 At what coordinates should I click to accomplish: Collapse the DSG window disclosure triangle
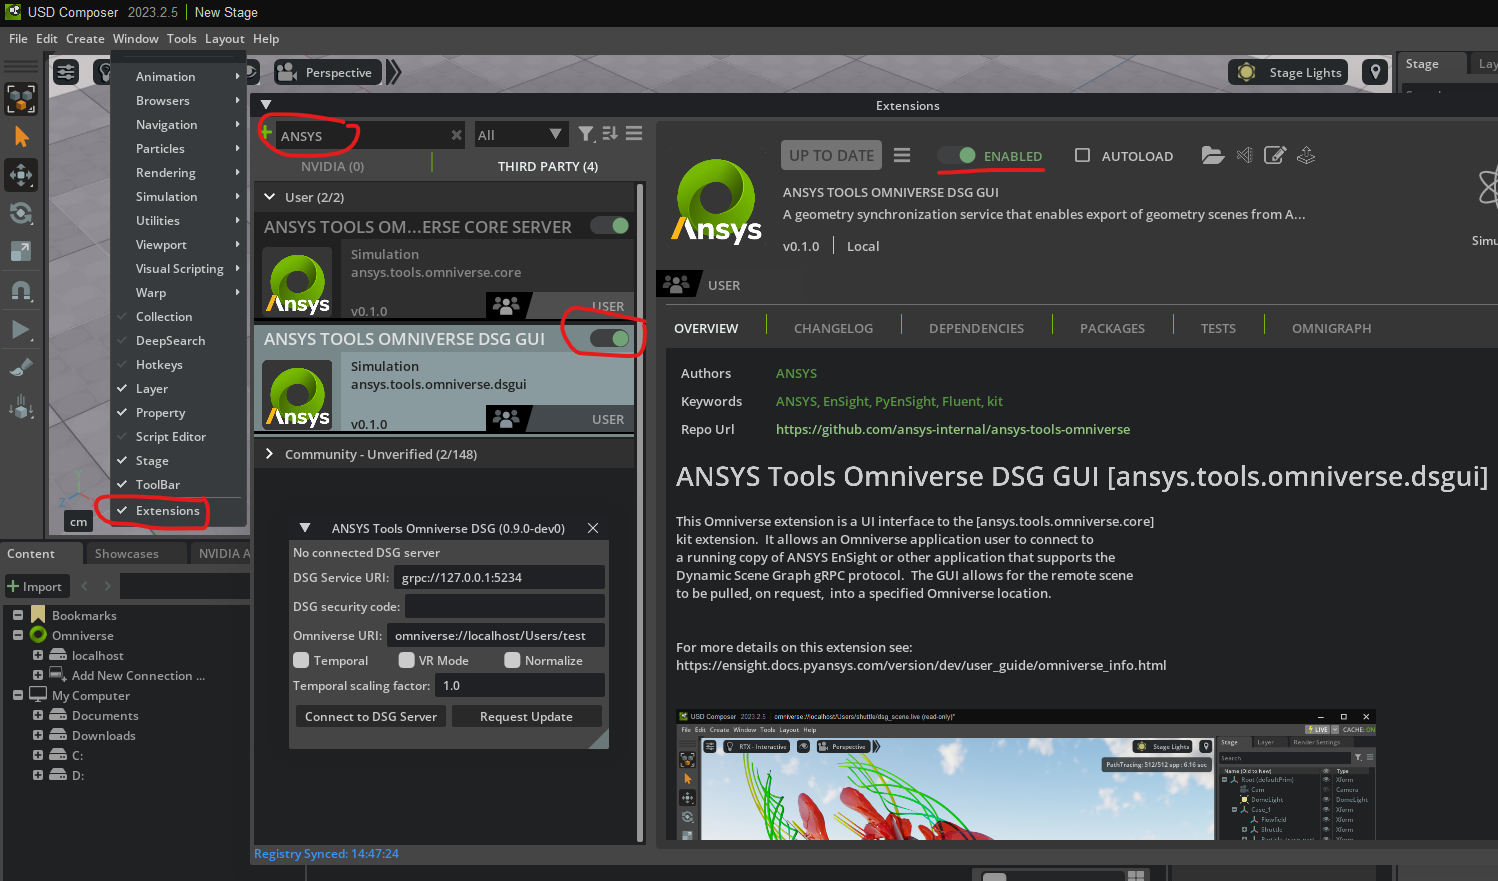[x=305, y=528]
